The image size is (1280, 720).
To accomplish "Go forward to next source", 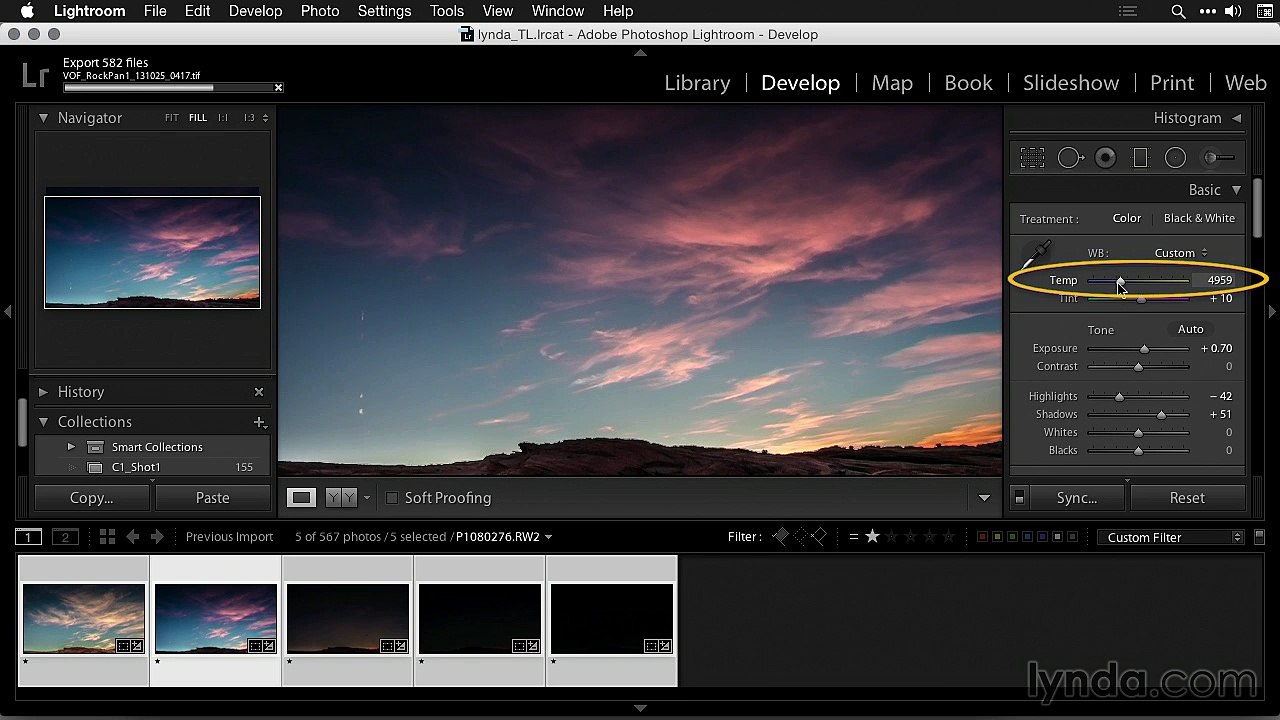I will click(x=157, y=537).
